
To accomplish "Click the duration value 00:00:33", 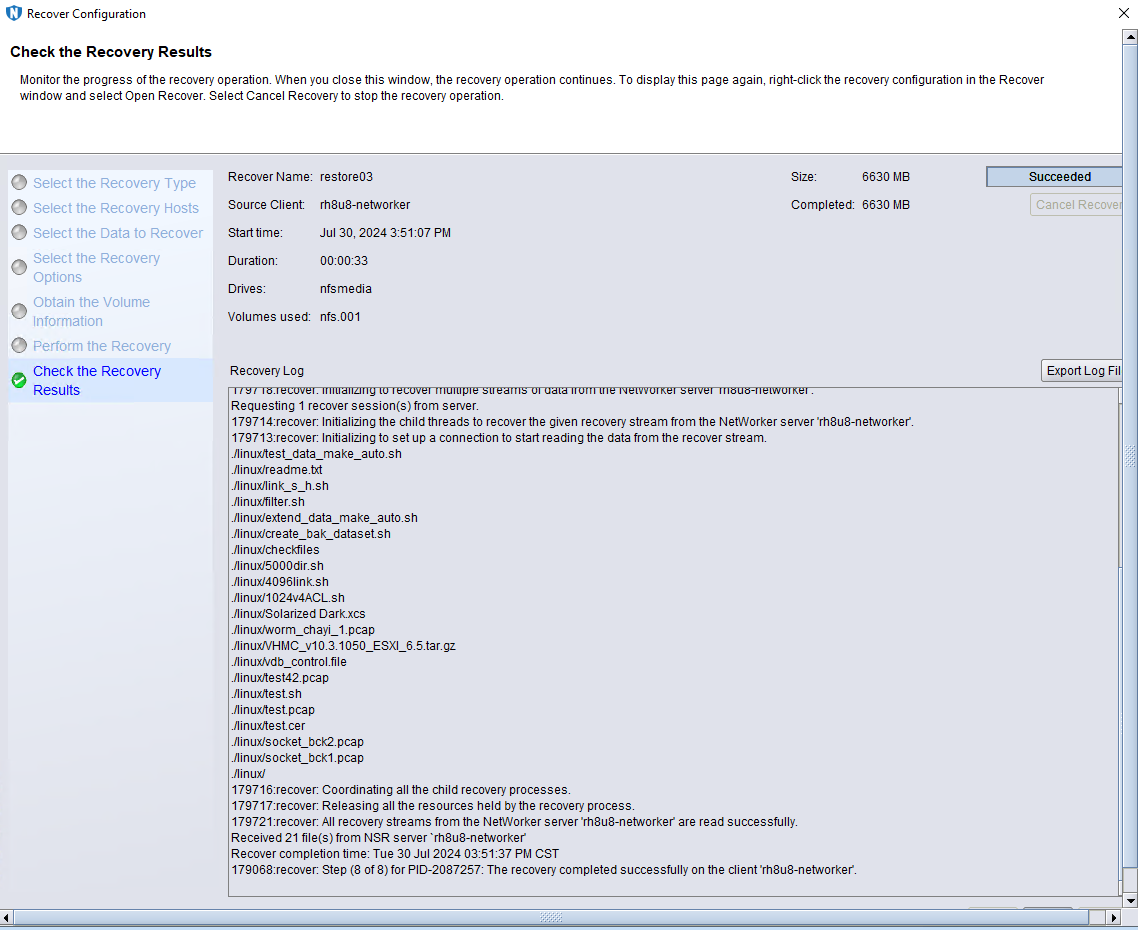I will point(344,261).
